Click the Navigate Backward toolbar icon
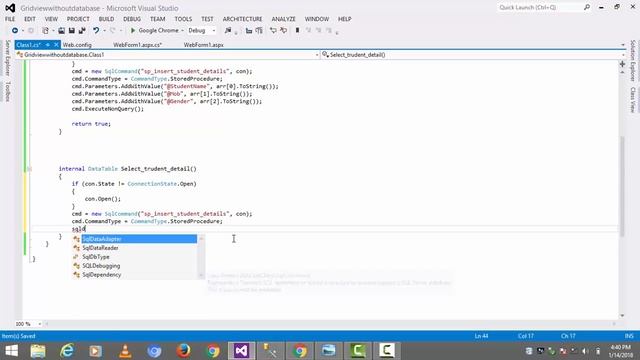 [15, 31]
